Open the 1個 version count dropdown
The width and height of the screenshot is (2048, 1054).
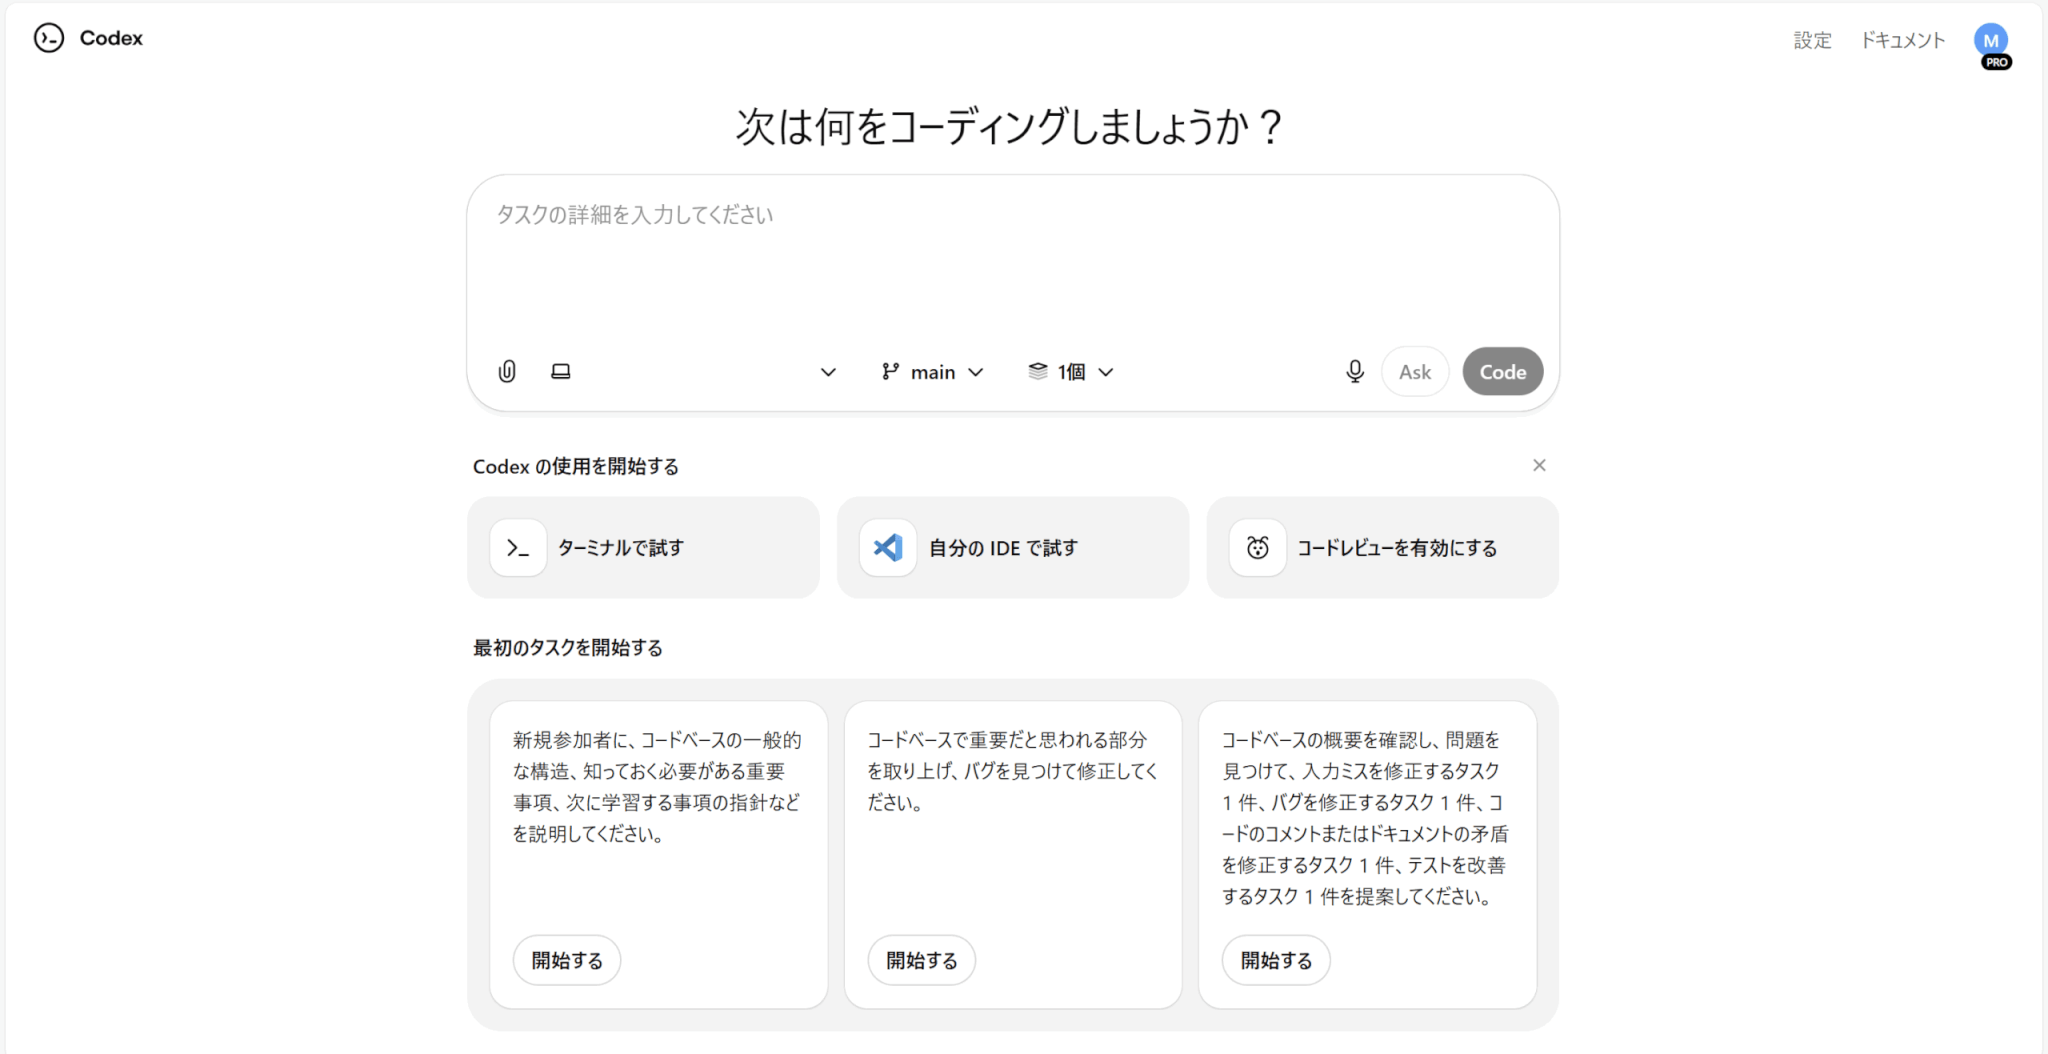click(1071, 372)
